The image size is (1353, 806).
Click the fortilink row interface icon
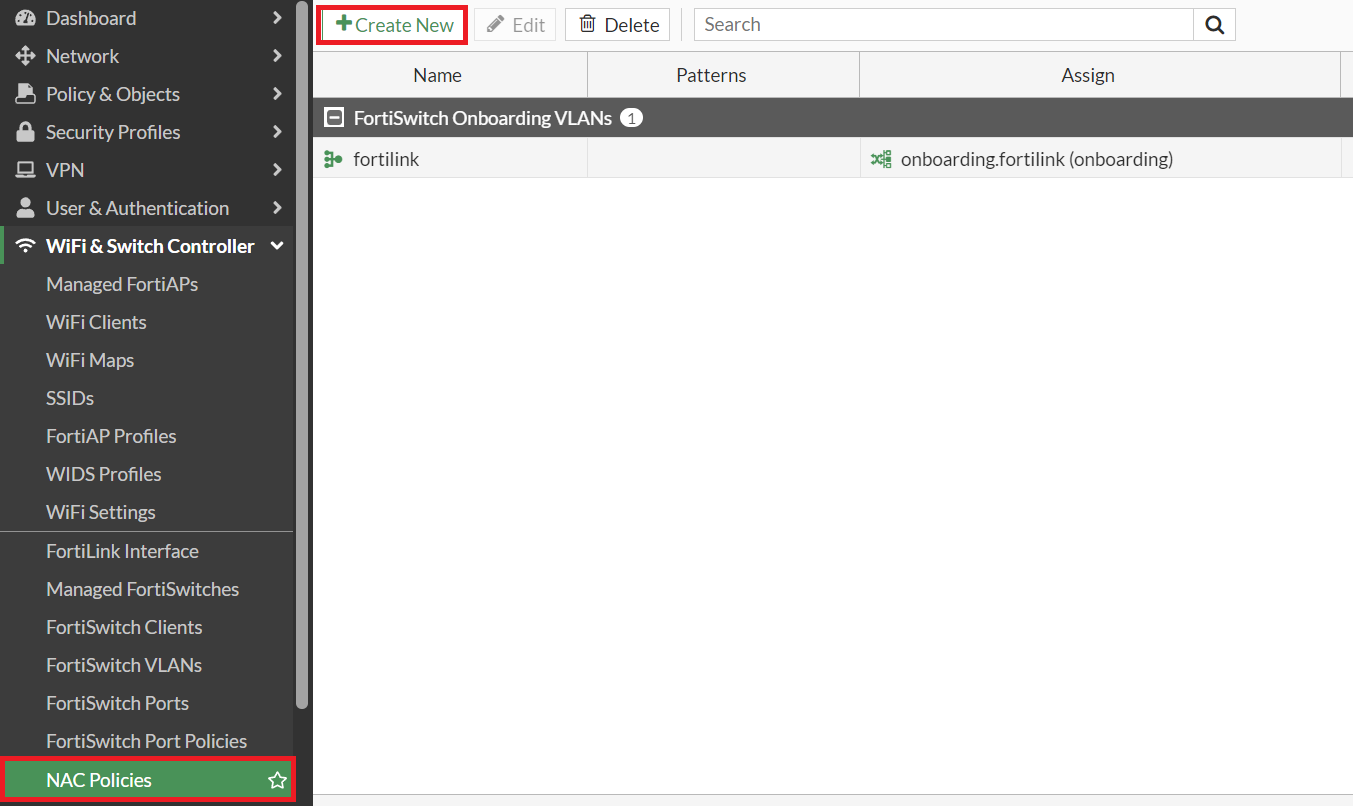coord(333,159)
